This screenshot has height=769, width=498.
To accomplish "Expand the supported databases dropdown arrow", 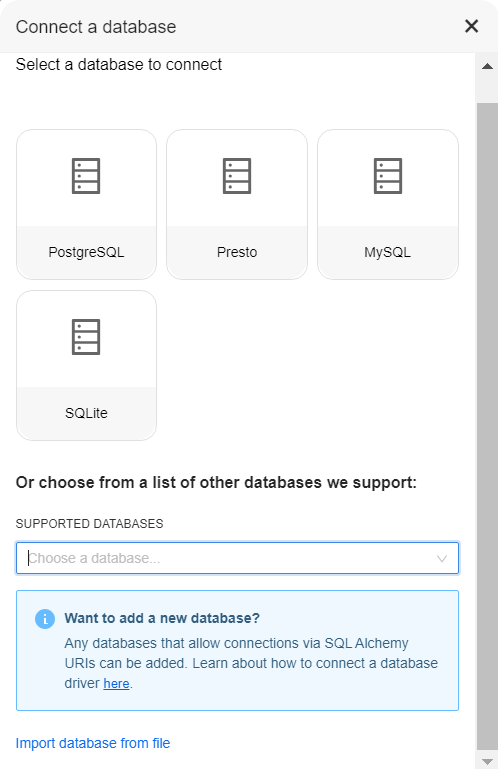I will coord(442,559).
